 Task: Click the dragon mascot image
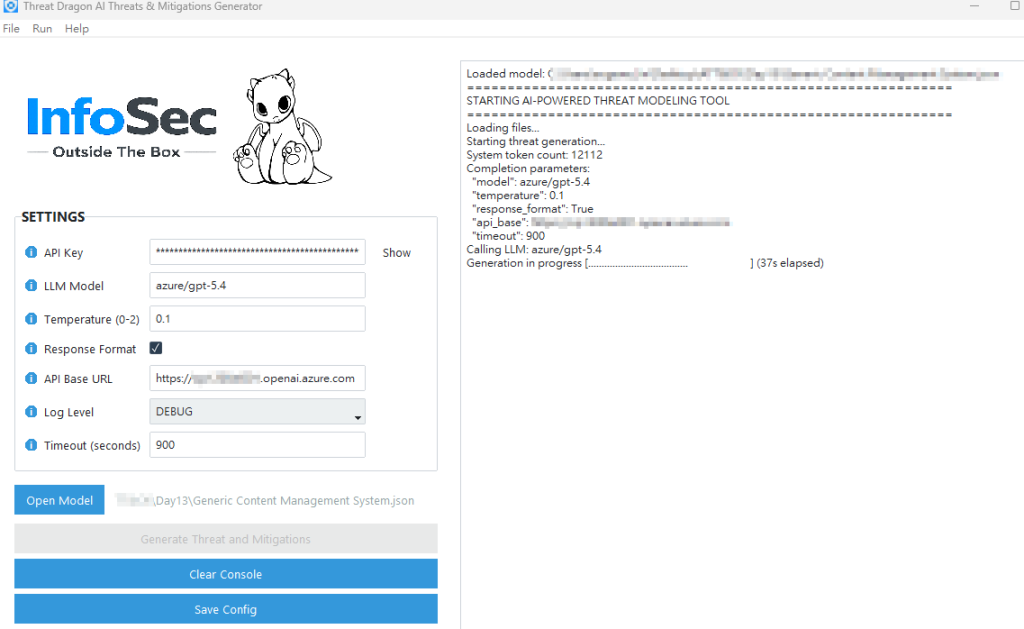[282, 127]
